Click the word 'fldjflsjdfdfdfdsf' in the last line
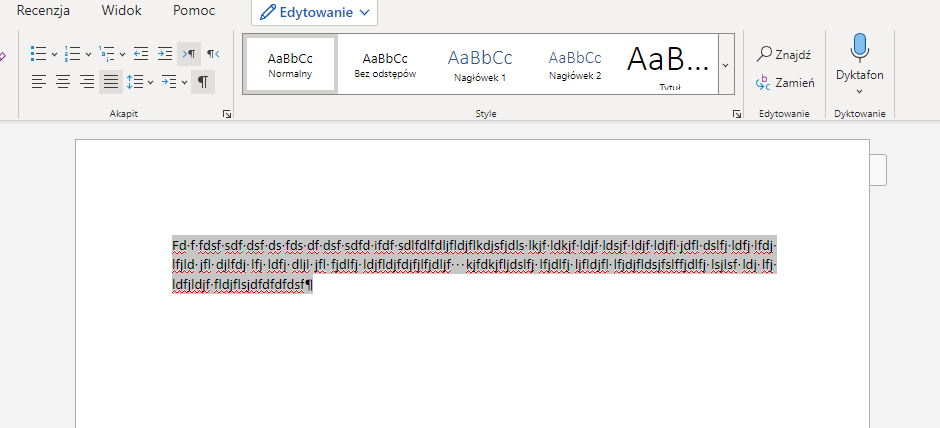Viewport: 940px width, 428px height. (259, 285)
